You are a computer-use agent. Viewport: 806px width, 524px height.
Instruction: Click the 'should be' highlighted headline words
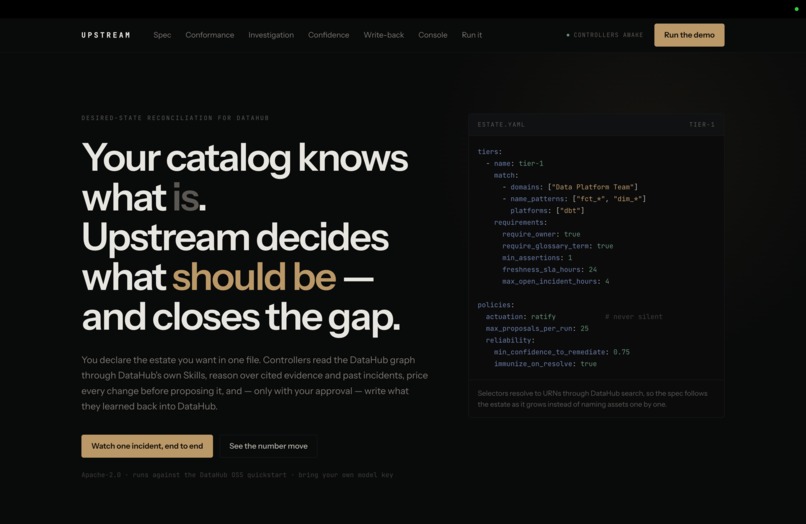pos(254,277)
